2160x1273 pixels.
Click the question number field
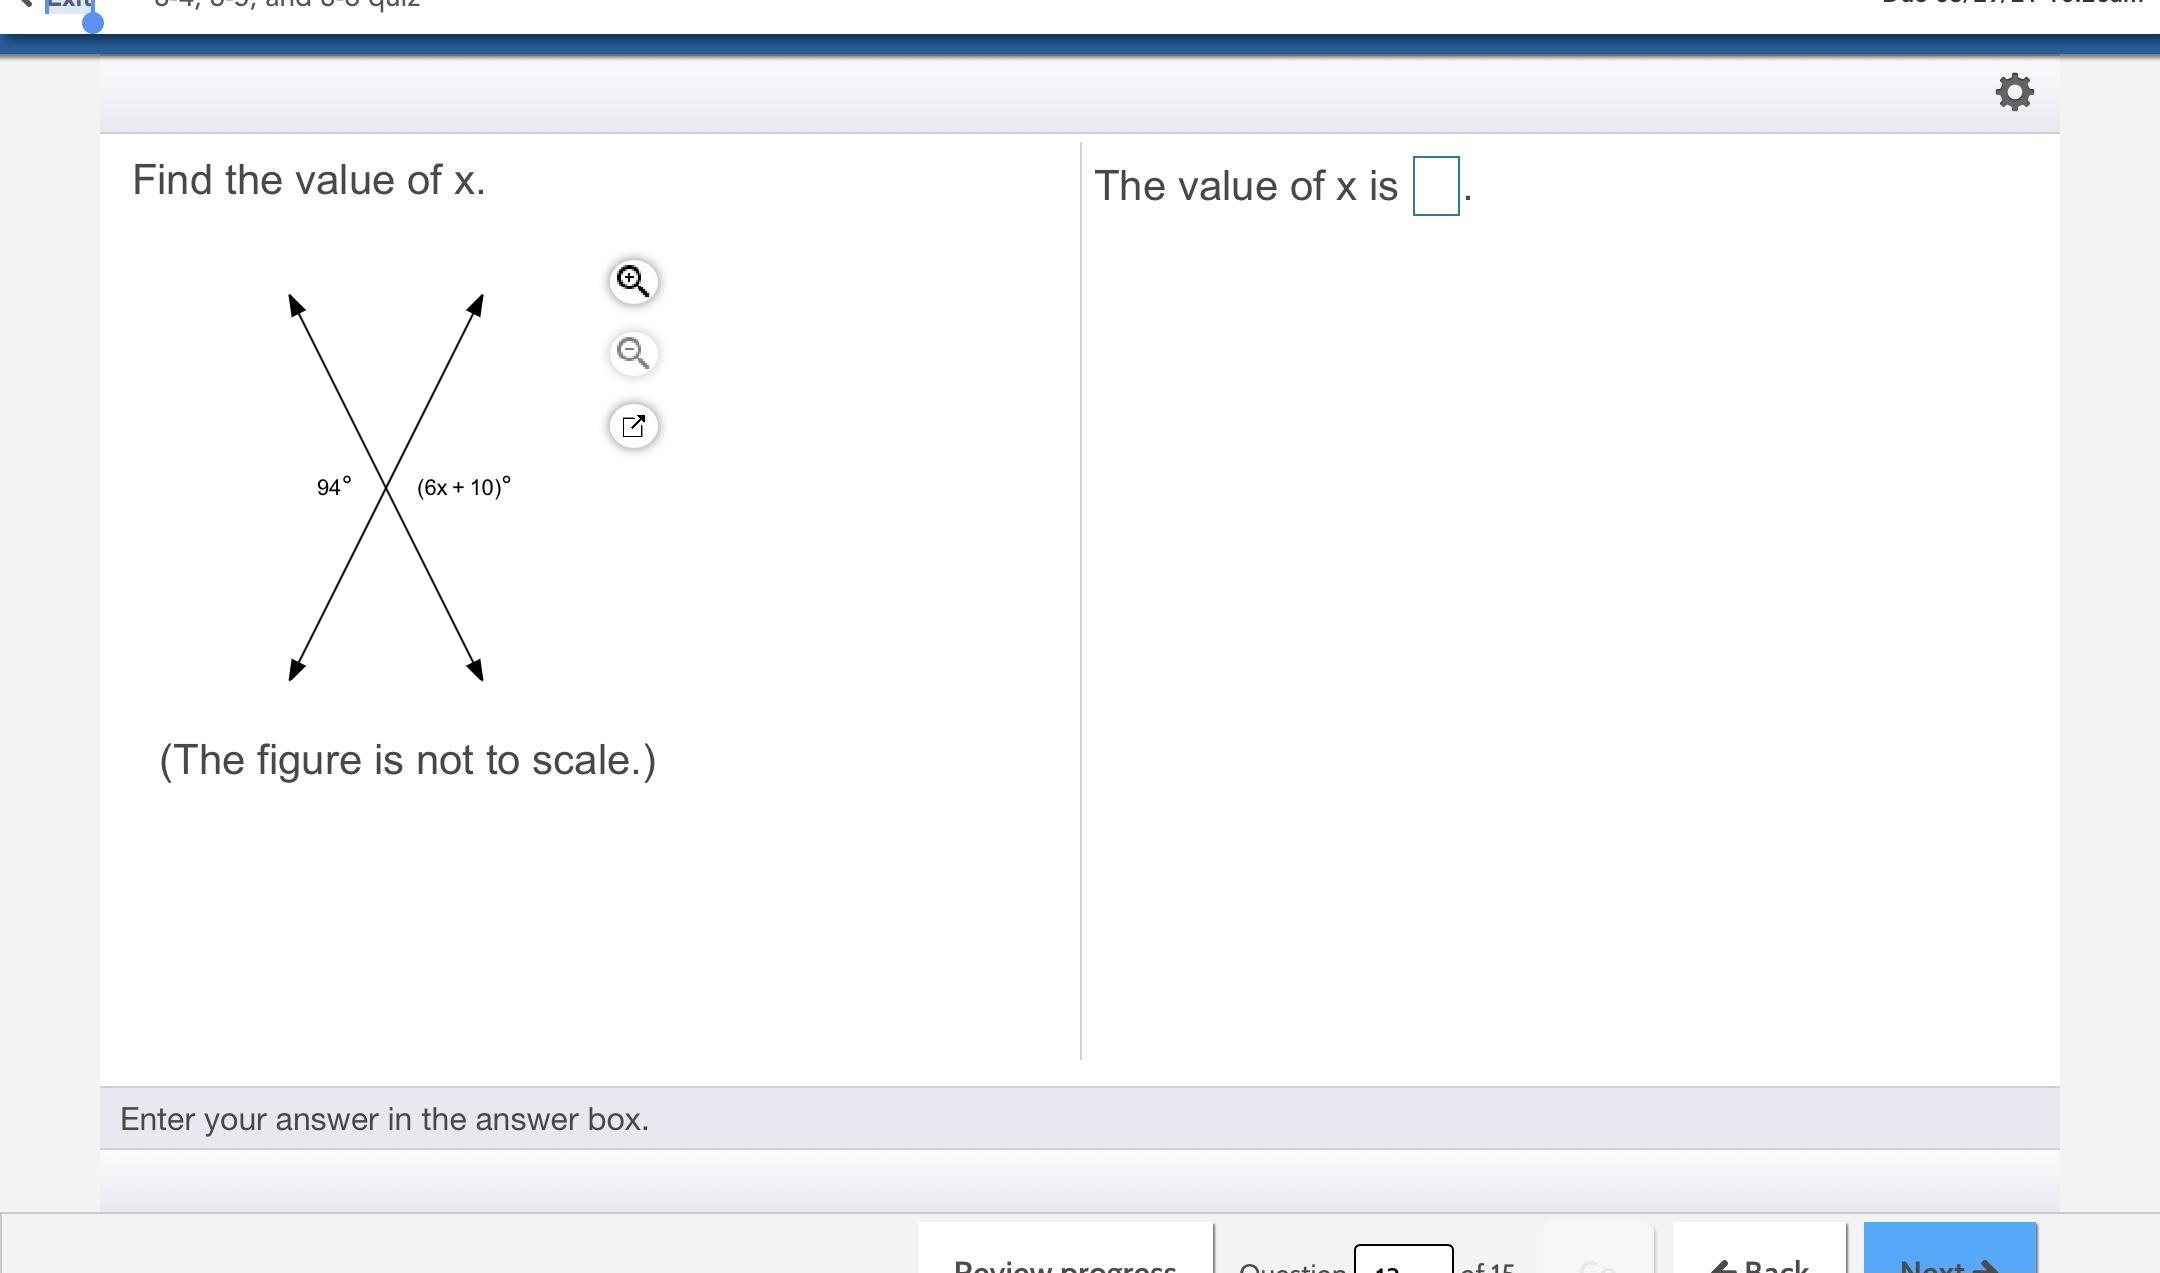coord(1403,1262)
